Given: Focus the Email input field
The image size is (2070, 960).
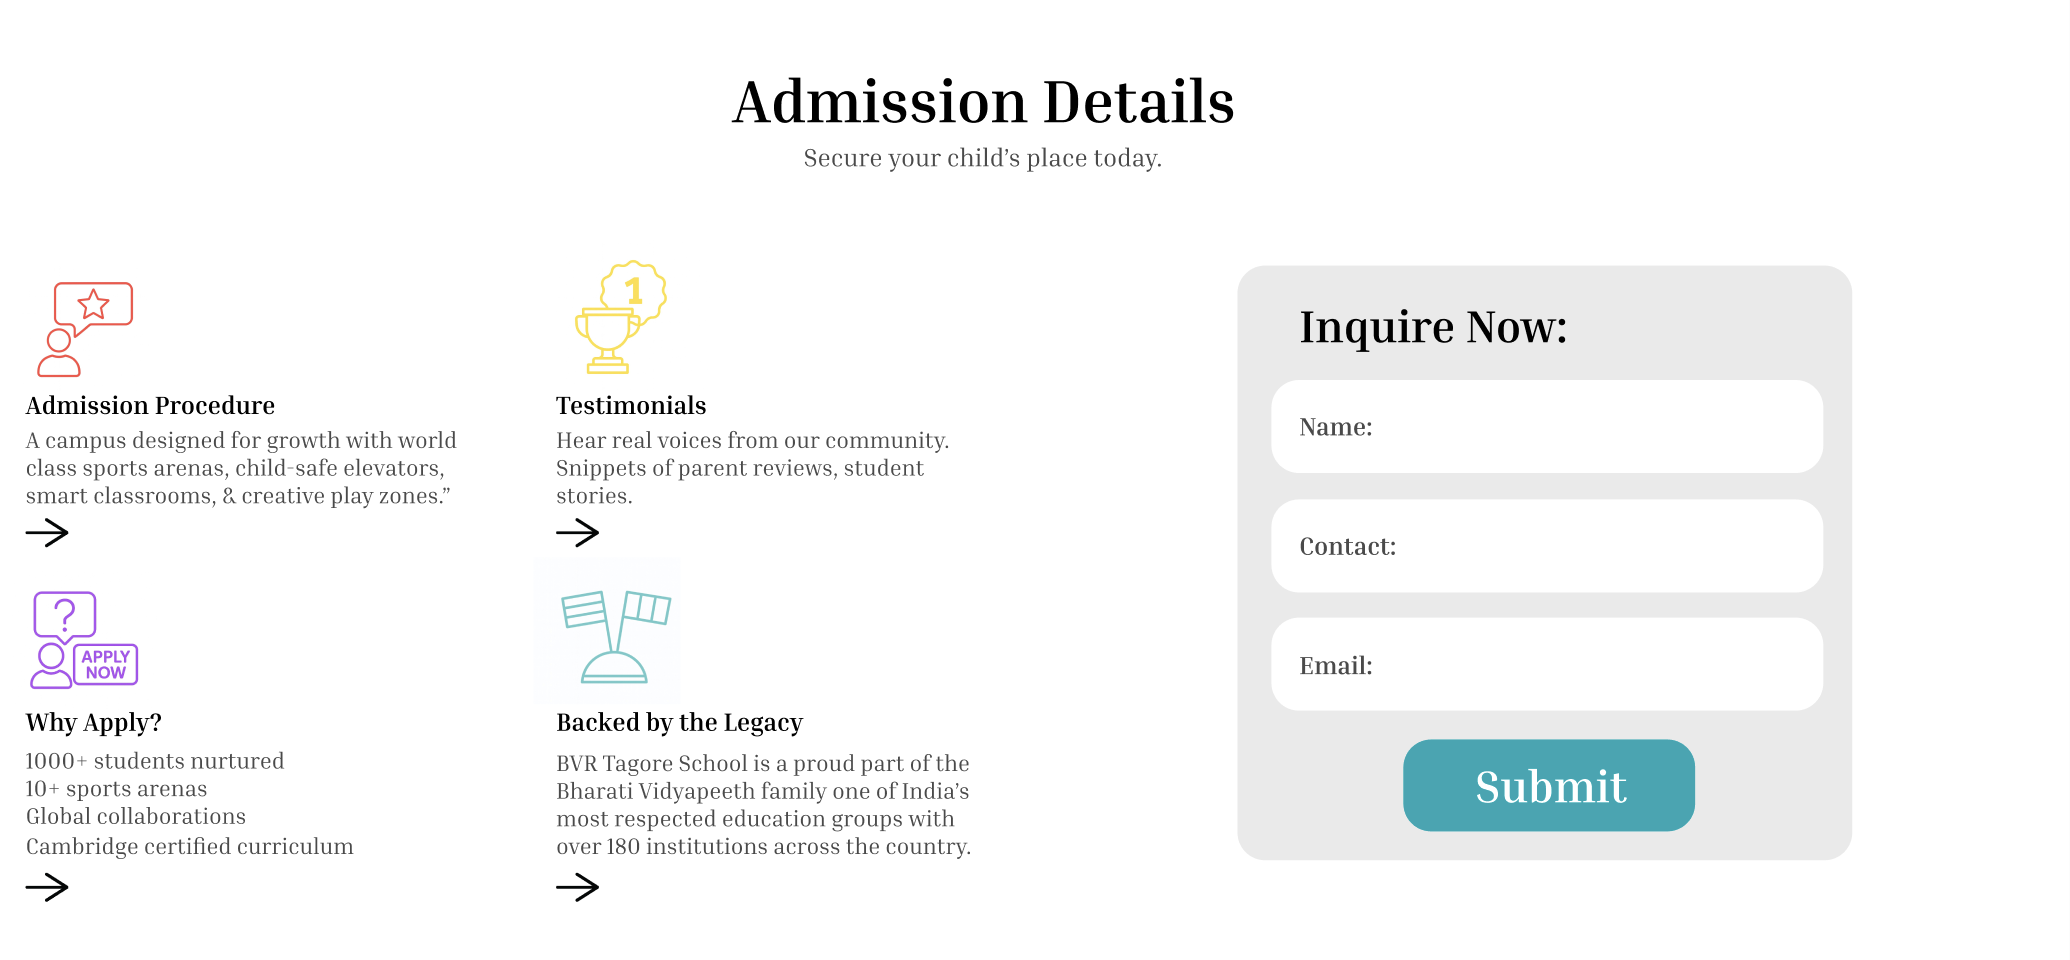Looking at the screenshot, I should tap(1546, 665).
